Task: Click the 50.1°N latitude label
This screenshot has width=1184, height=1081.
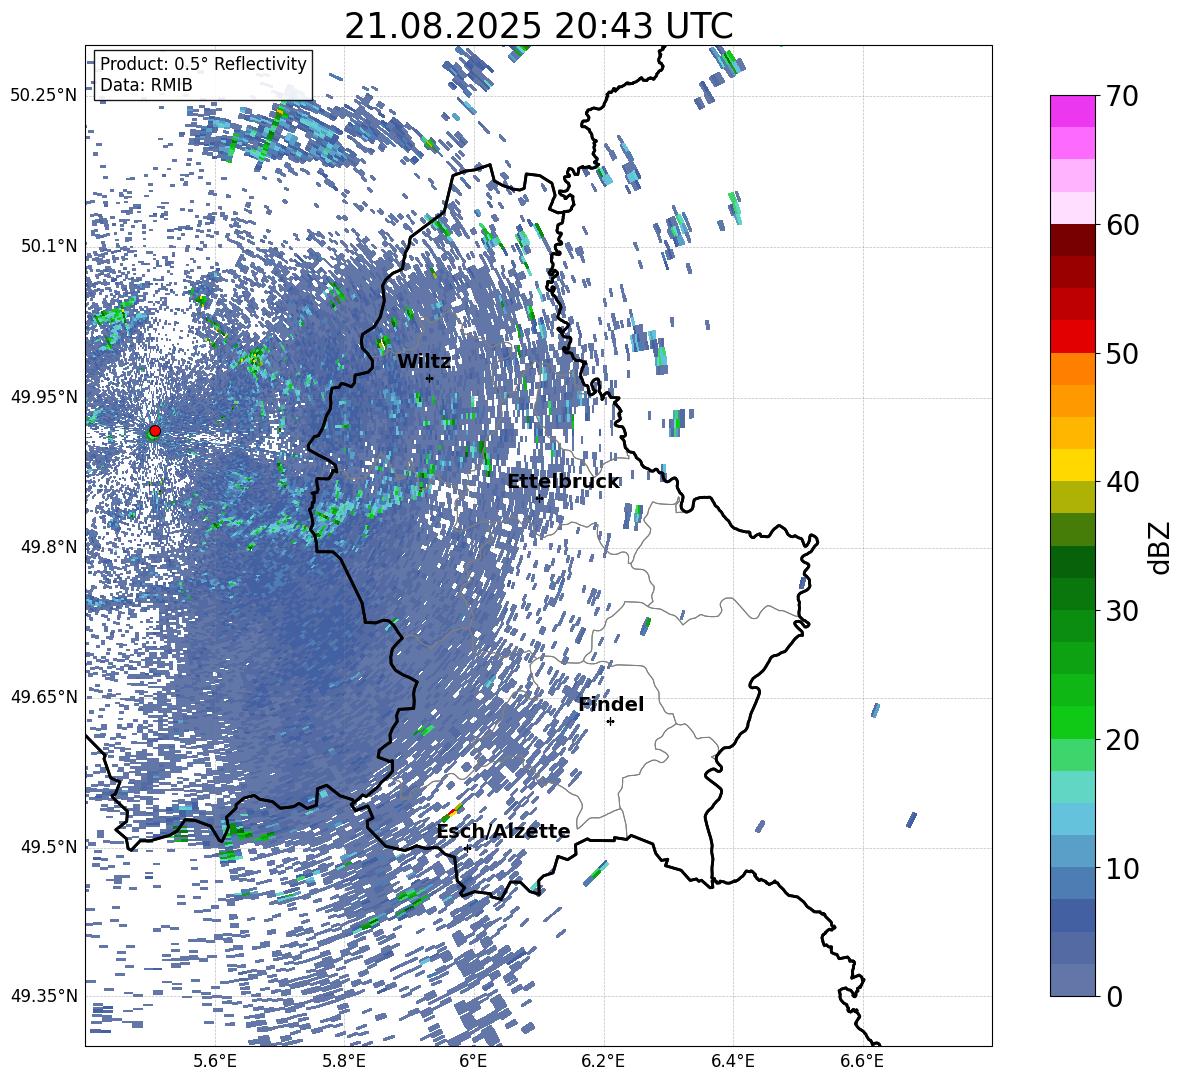Action: click(x=49, y=246)
